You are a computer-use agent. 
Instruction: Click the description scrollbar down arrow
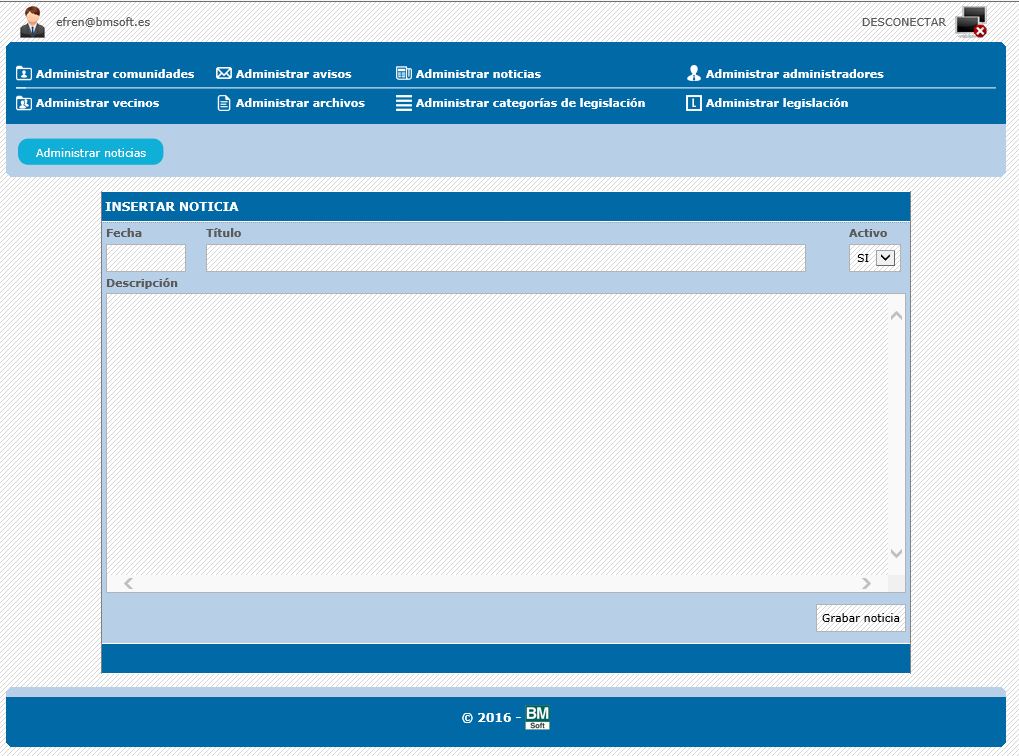click(x=896, y=553)
